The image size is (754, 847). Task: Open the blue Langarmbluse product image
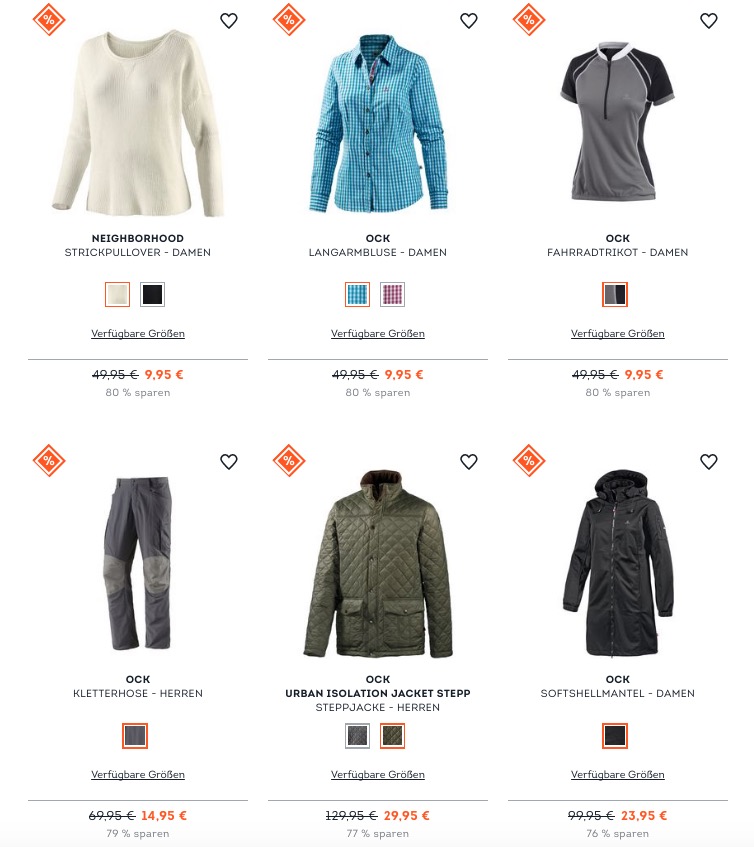pos(378,124)
